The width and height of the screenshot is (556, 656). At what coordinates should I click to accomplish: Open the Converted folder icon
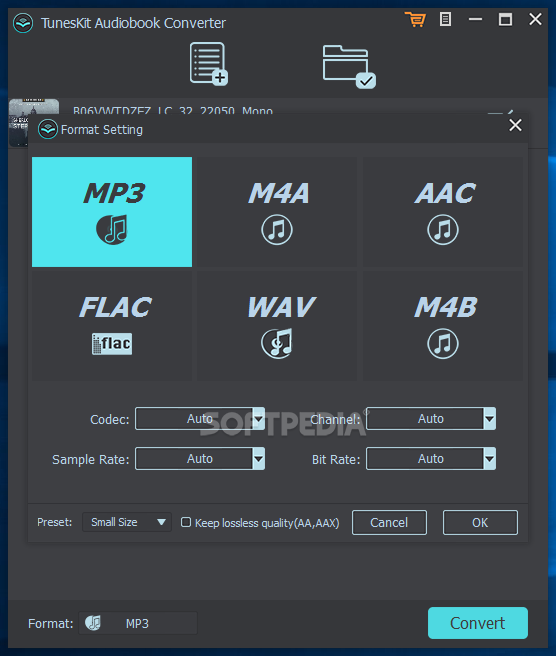click(x=349, y=67)
